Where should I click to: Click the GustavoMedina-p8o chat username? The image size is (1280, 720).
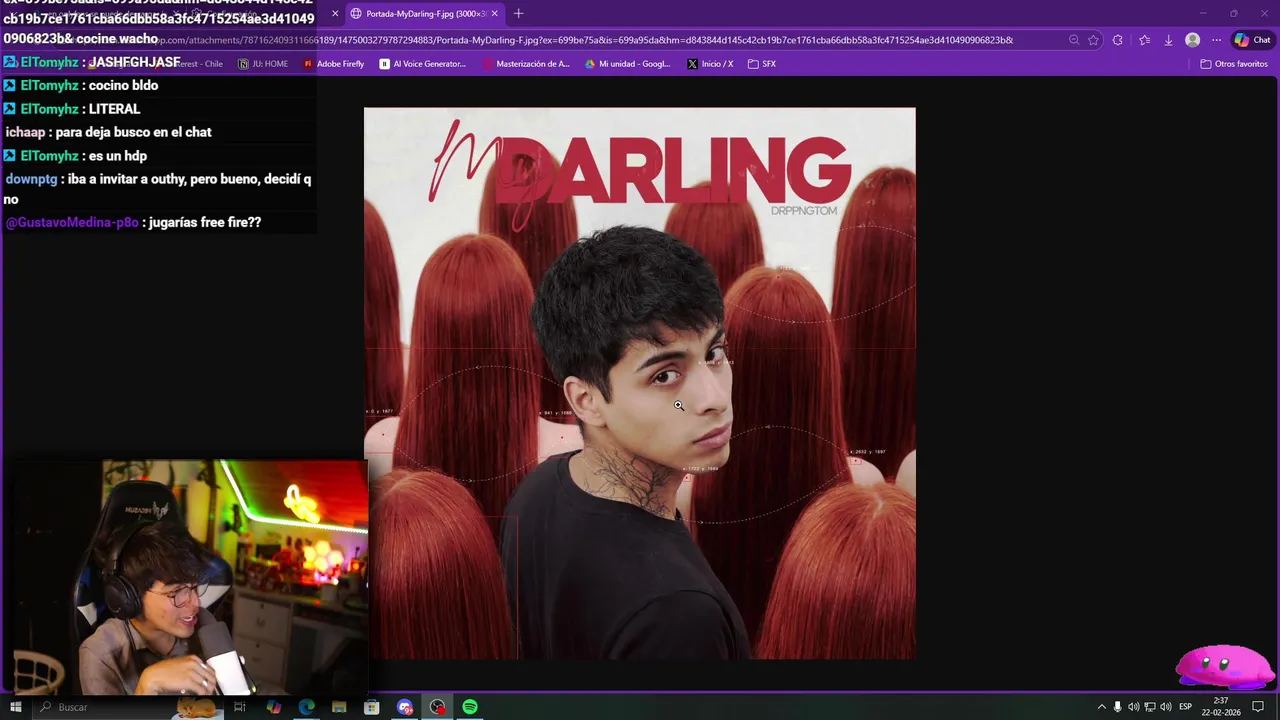coord(72,222)
